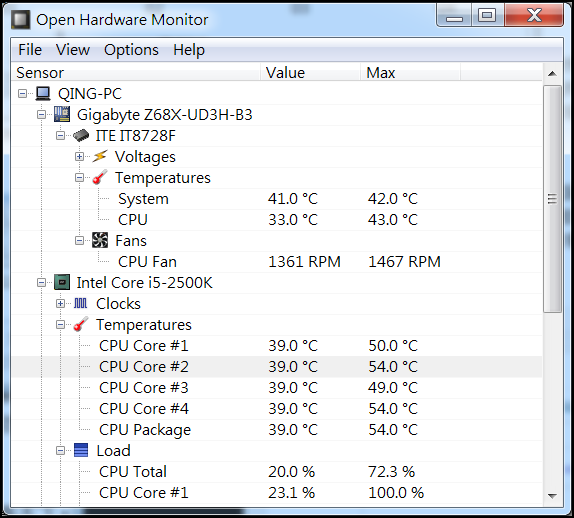Collapse the Gigabyte Z68X-UD3H-B3 node
The width and height of the screenshot is (574, 518).
[41, 115]
